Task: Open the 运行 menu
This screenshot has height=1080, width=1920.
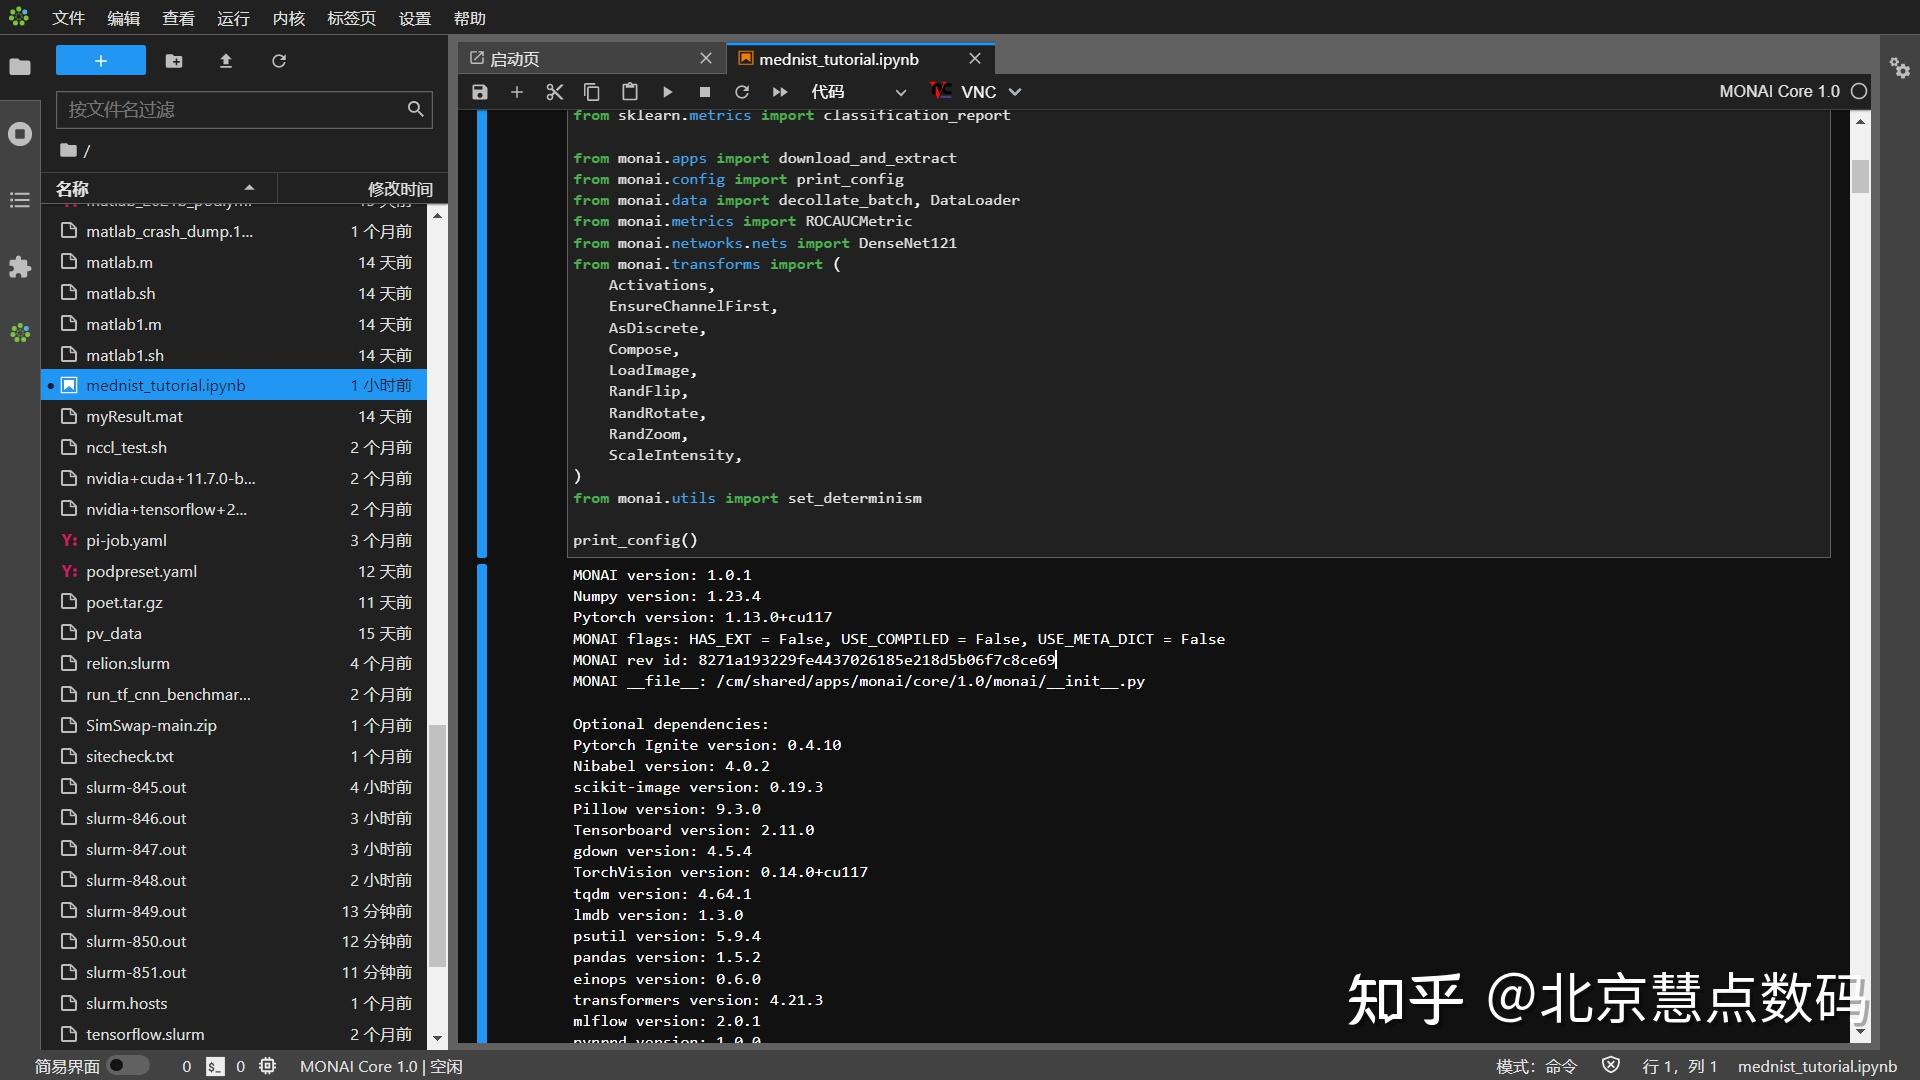Action: [x=232, y=17]
